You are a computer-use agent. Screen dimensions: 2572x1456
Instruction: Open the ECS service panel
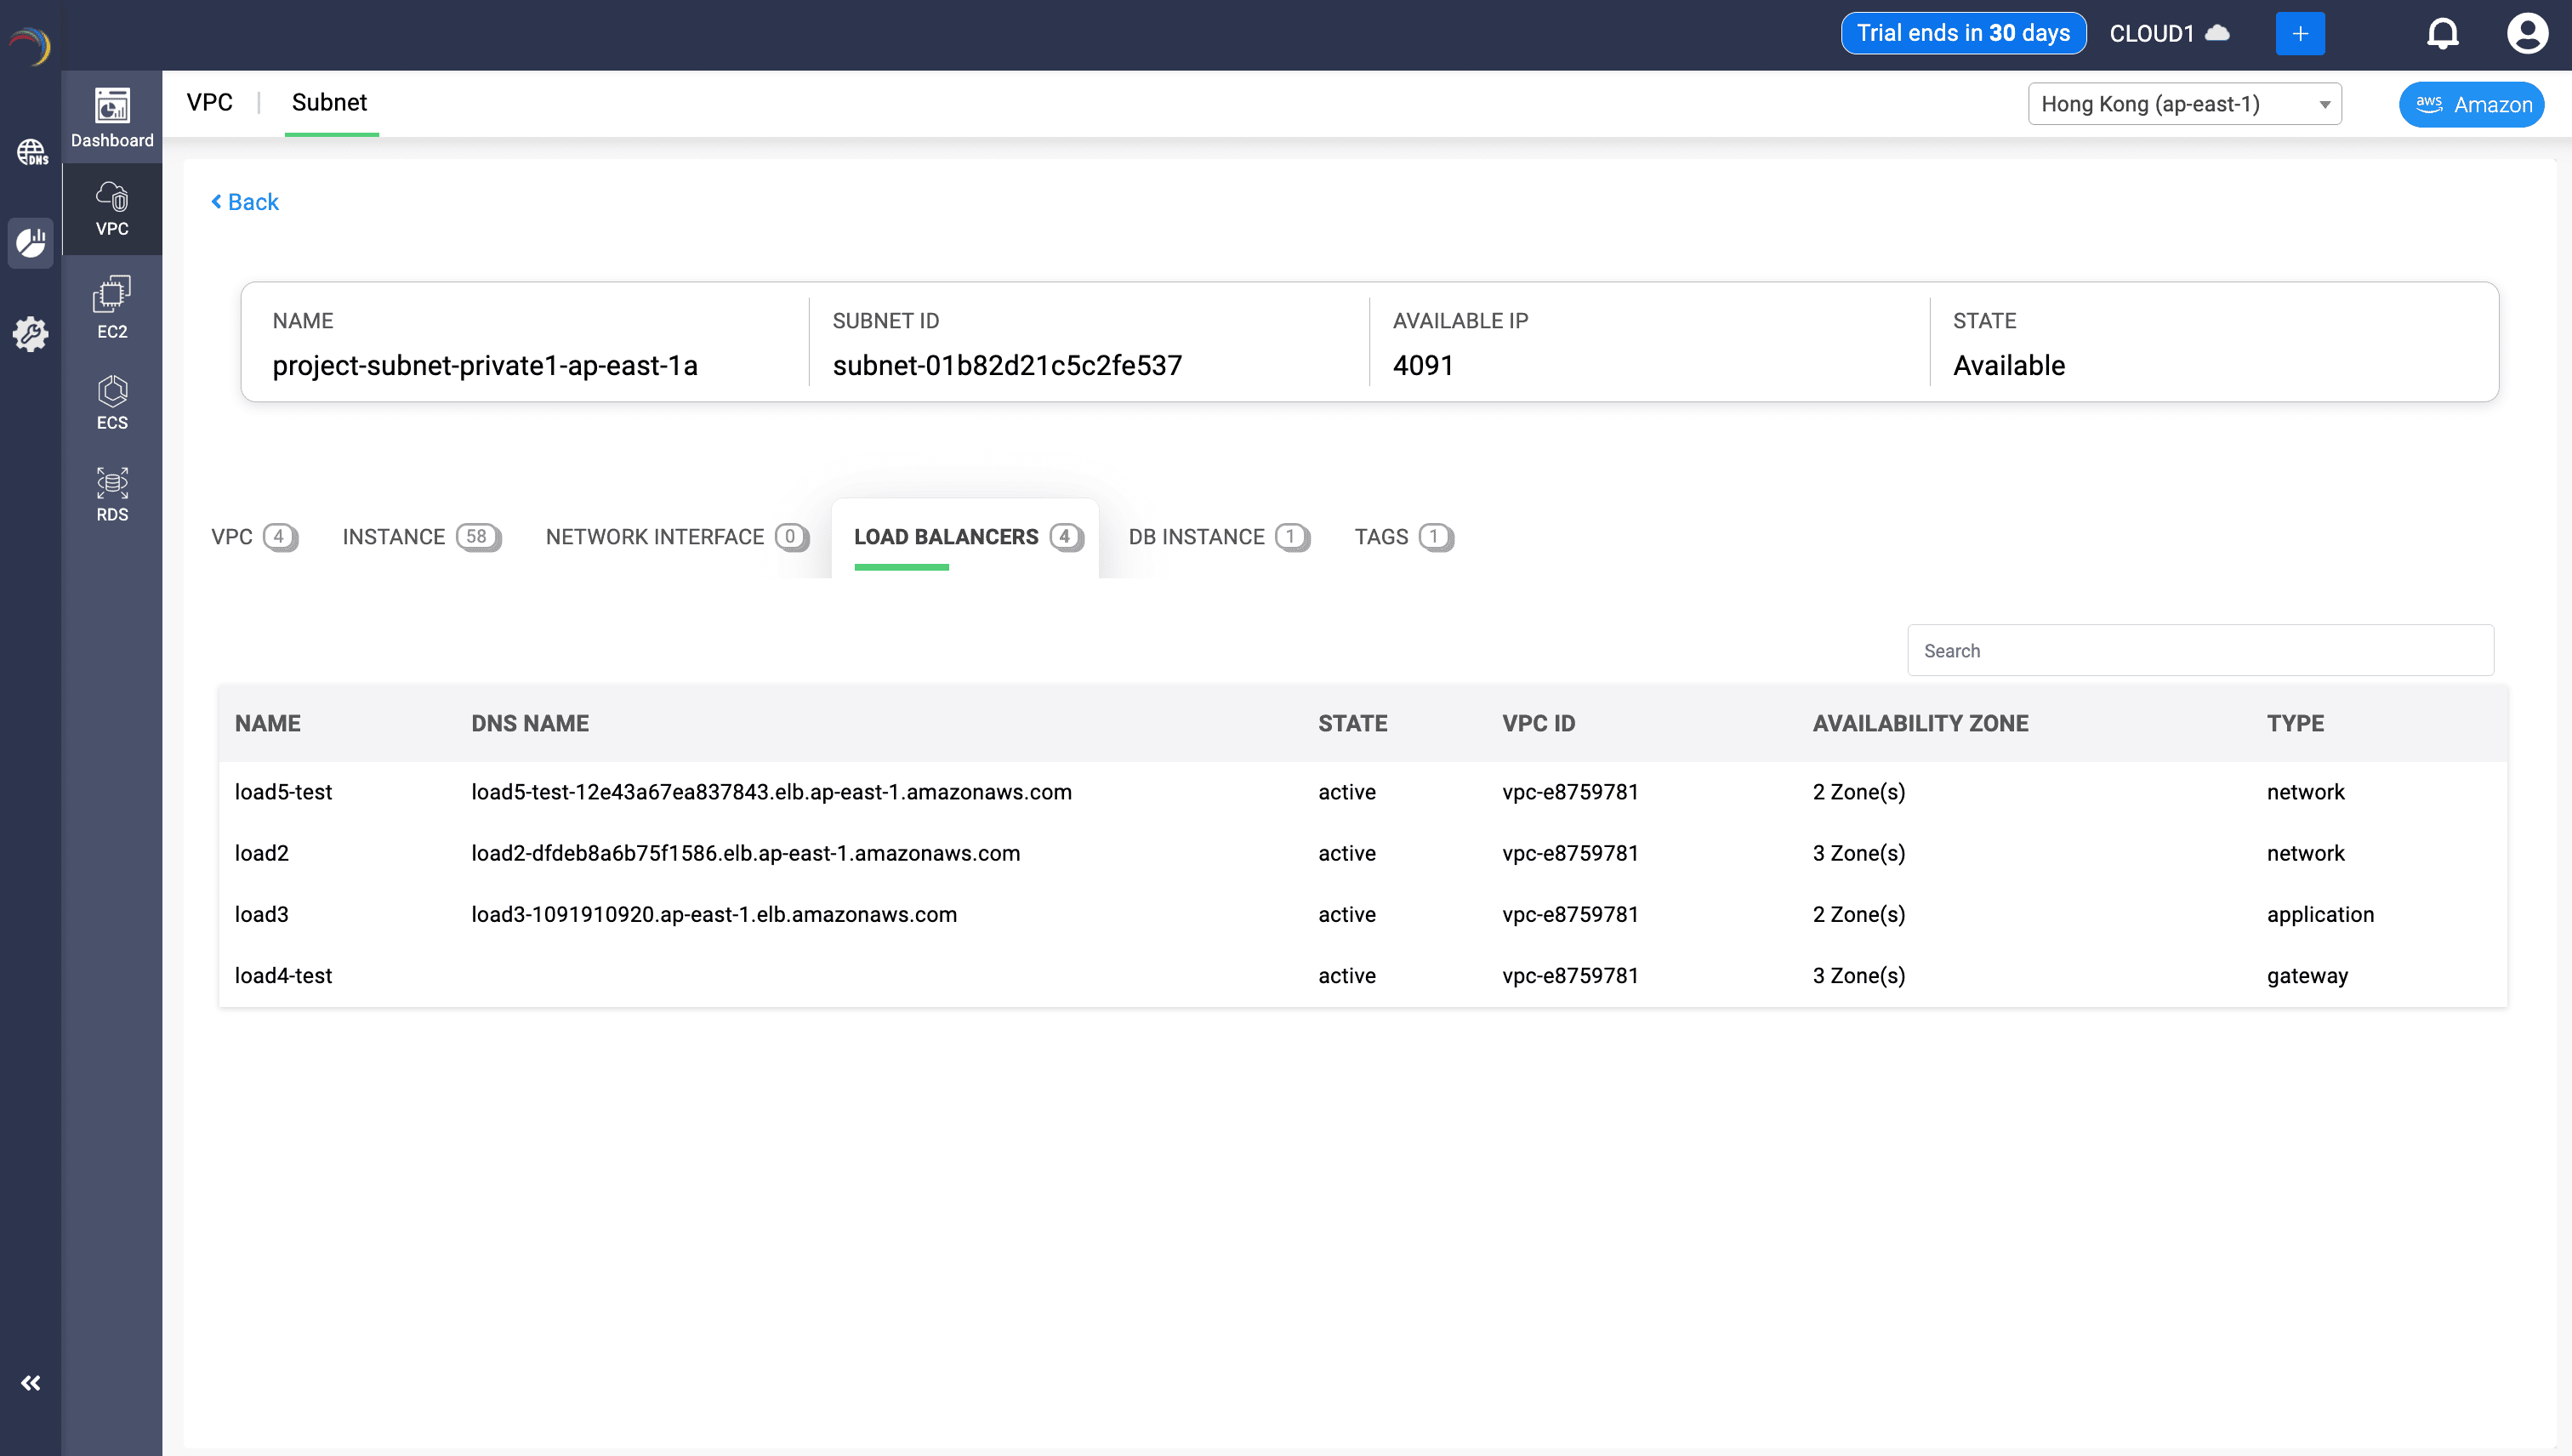[x=111, y=400]
